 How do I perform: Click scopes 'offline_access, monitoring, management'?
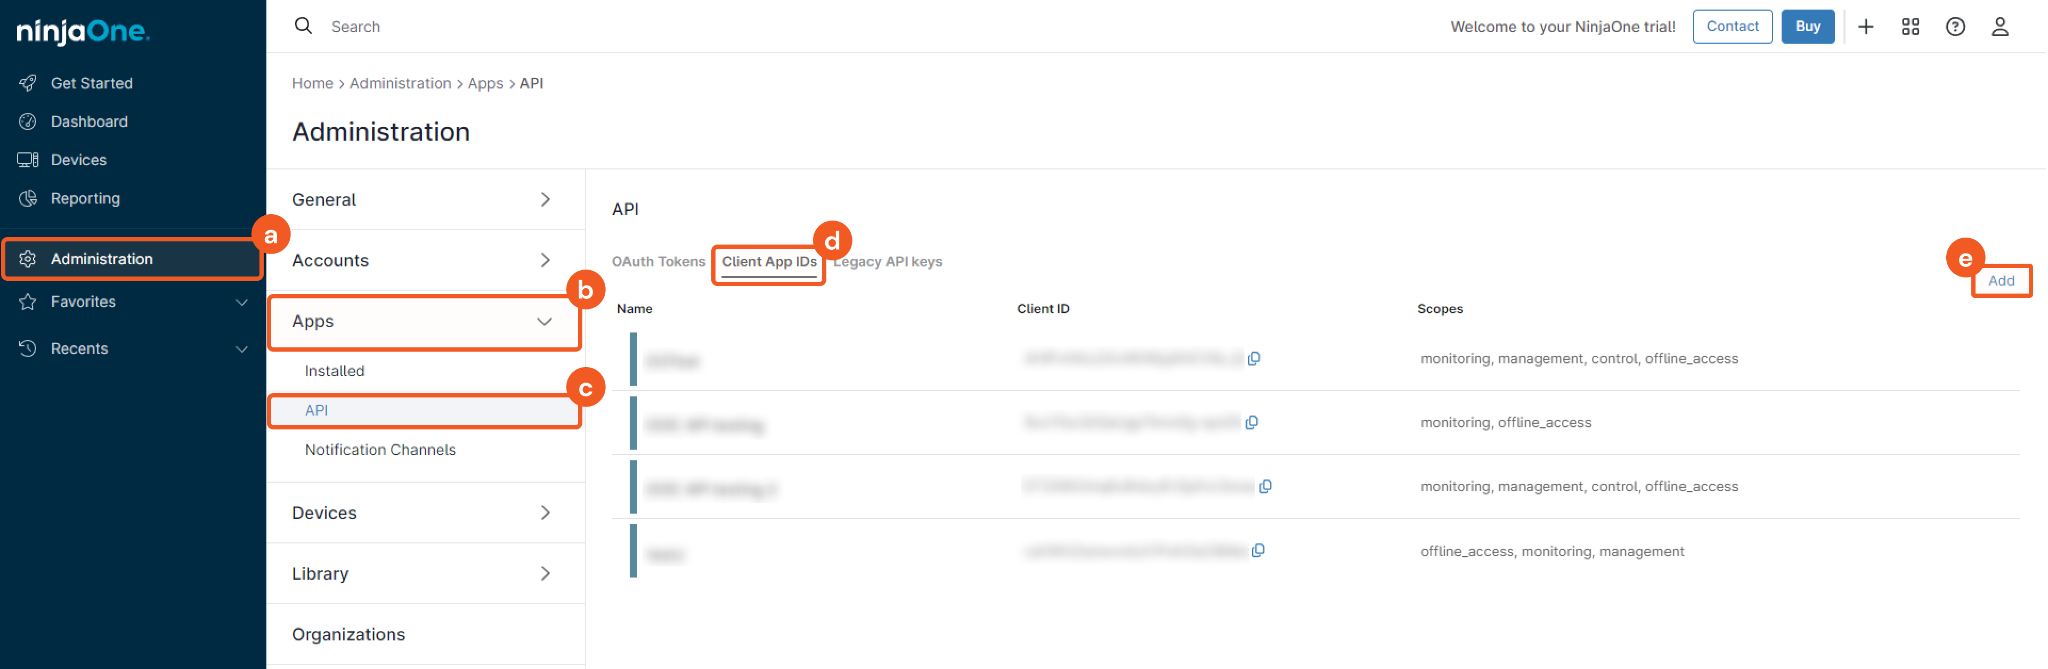click(x=1552, y=552)
